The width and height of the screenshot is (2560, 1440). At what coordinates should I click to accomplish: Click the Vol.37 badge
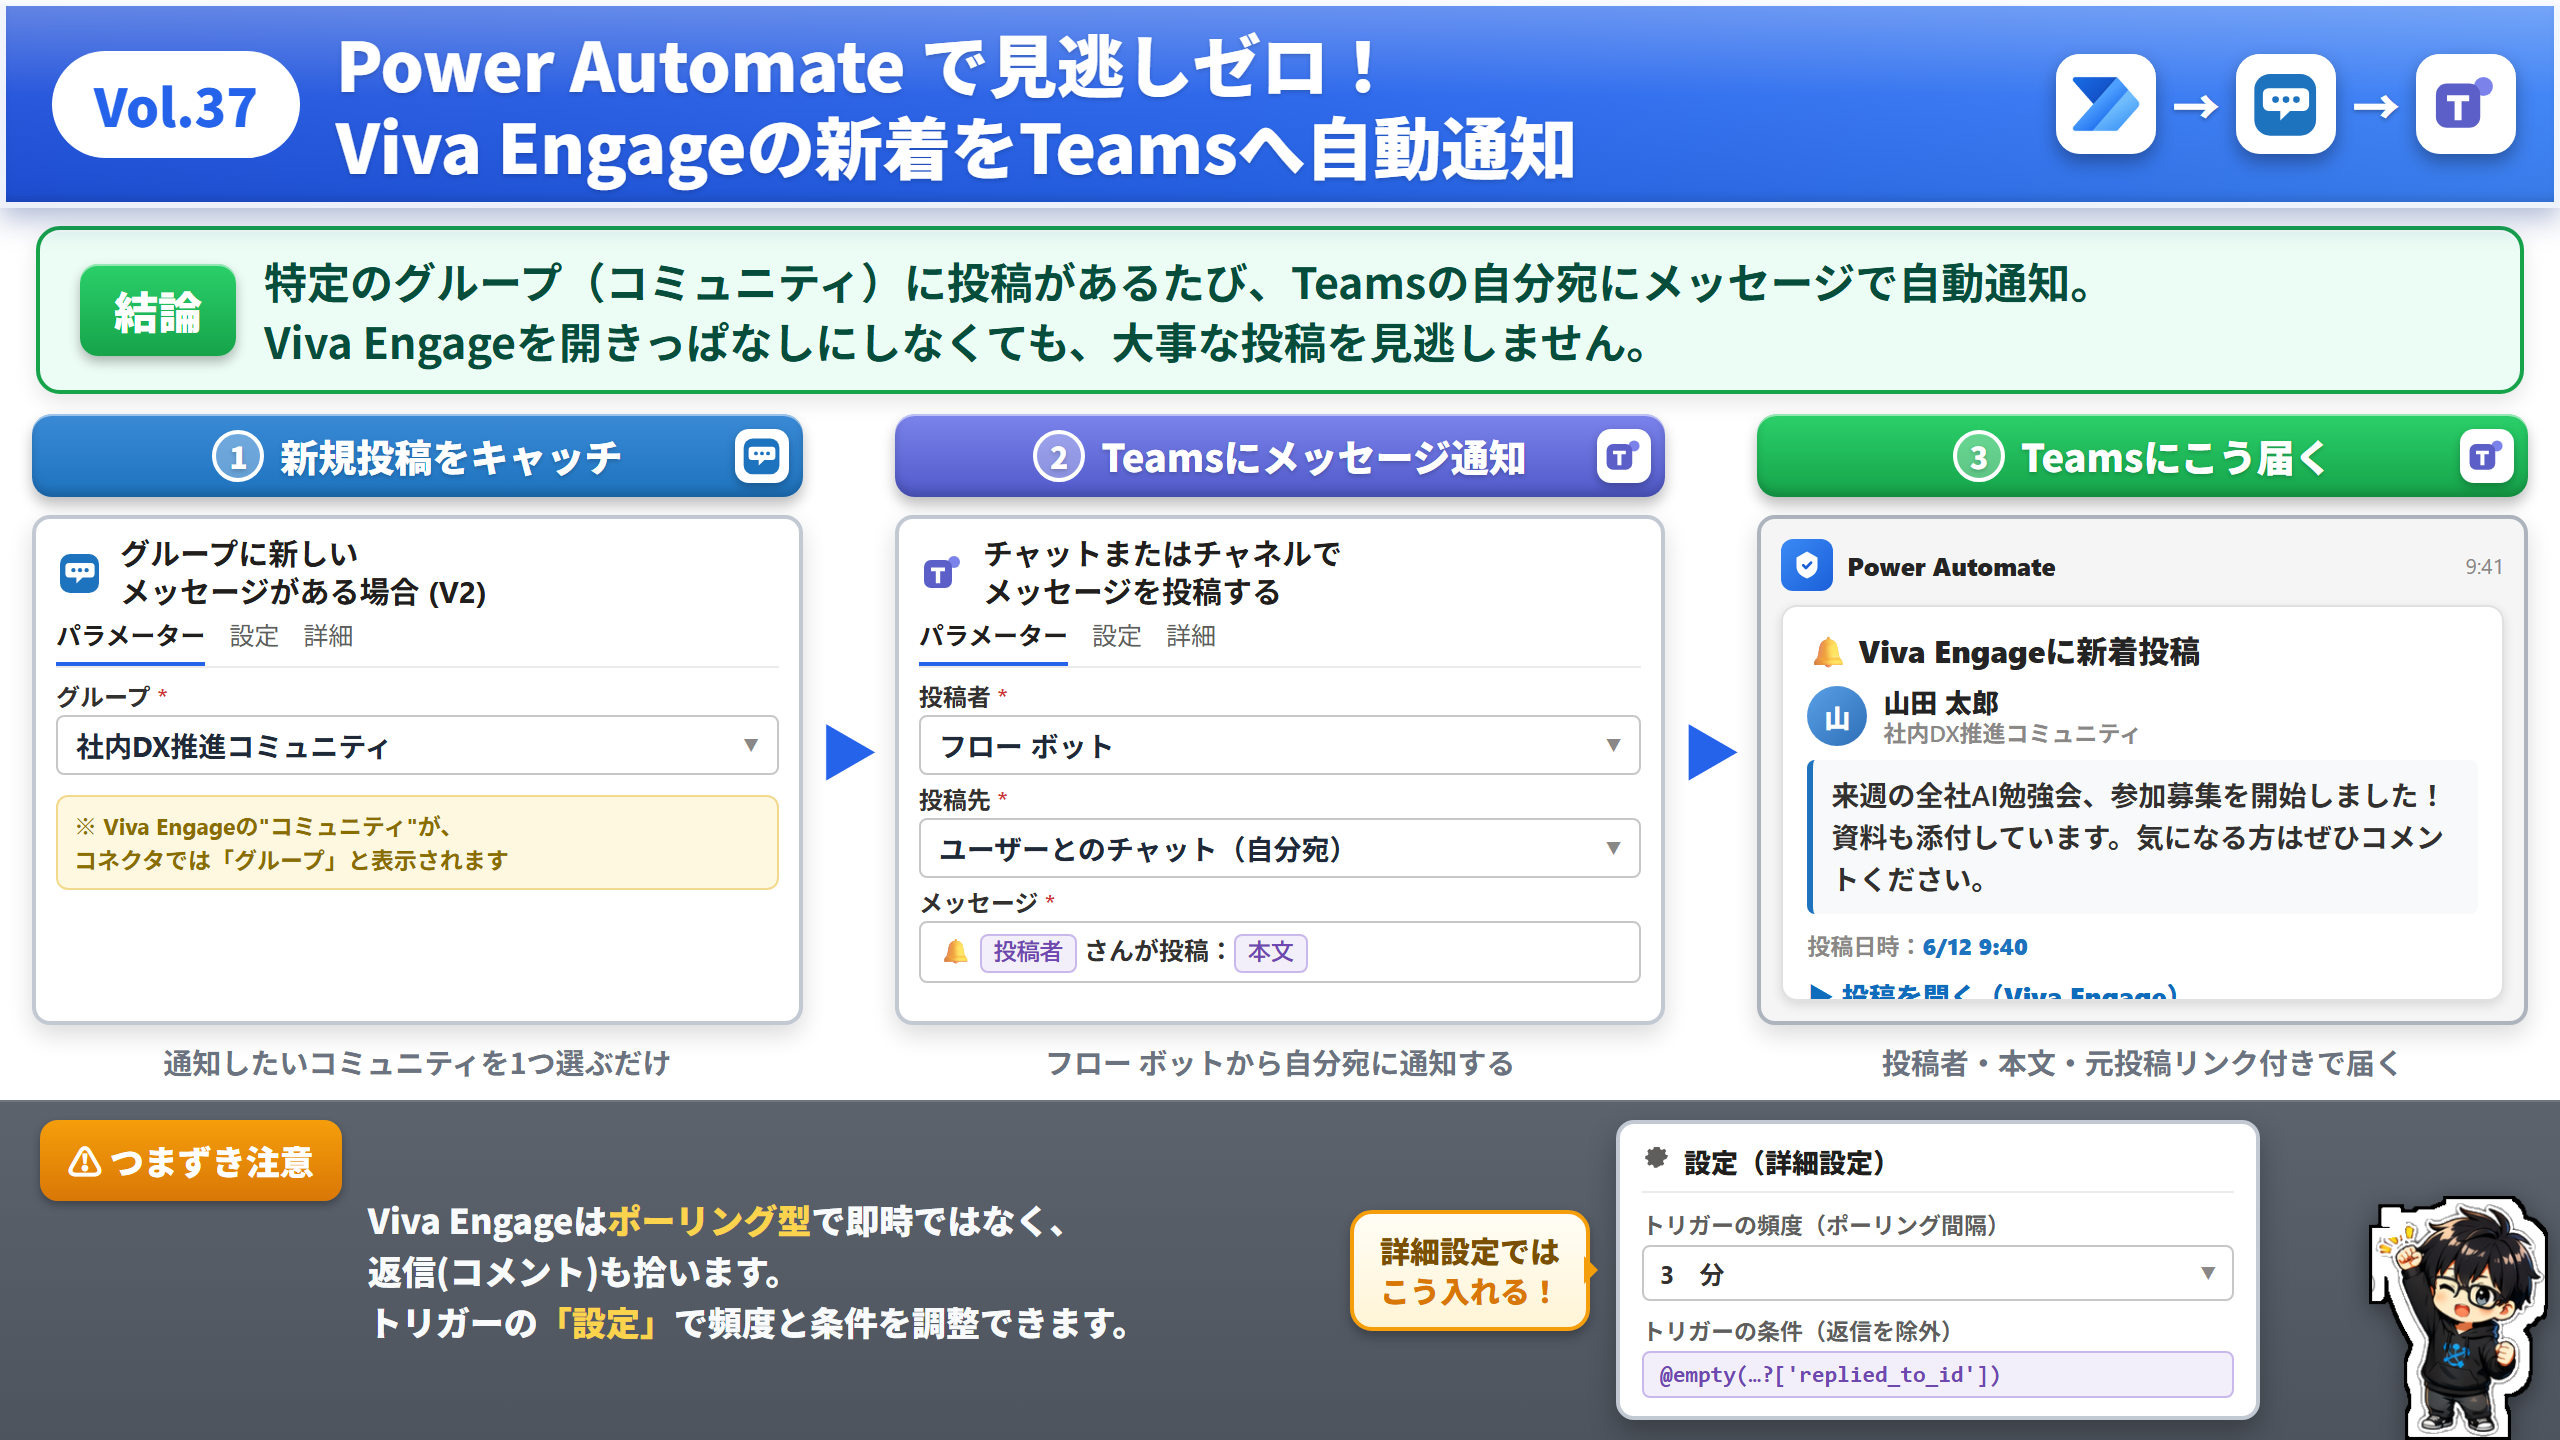pyautogui.click(x=175, y=105)
